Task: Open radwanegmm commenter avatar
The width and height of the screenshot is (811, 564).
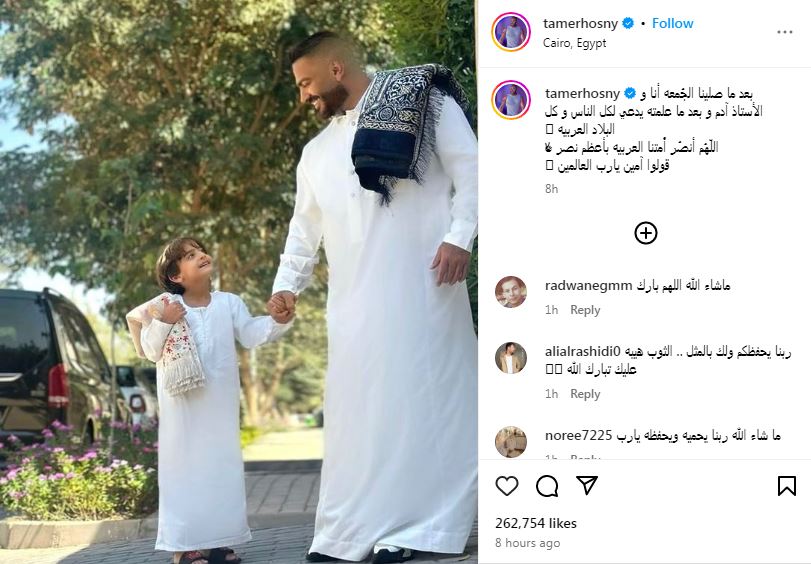Action: [511, 292]
